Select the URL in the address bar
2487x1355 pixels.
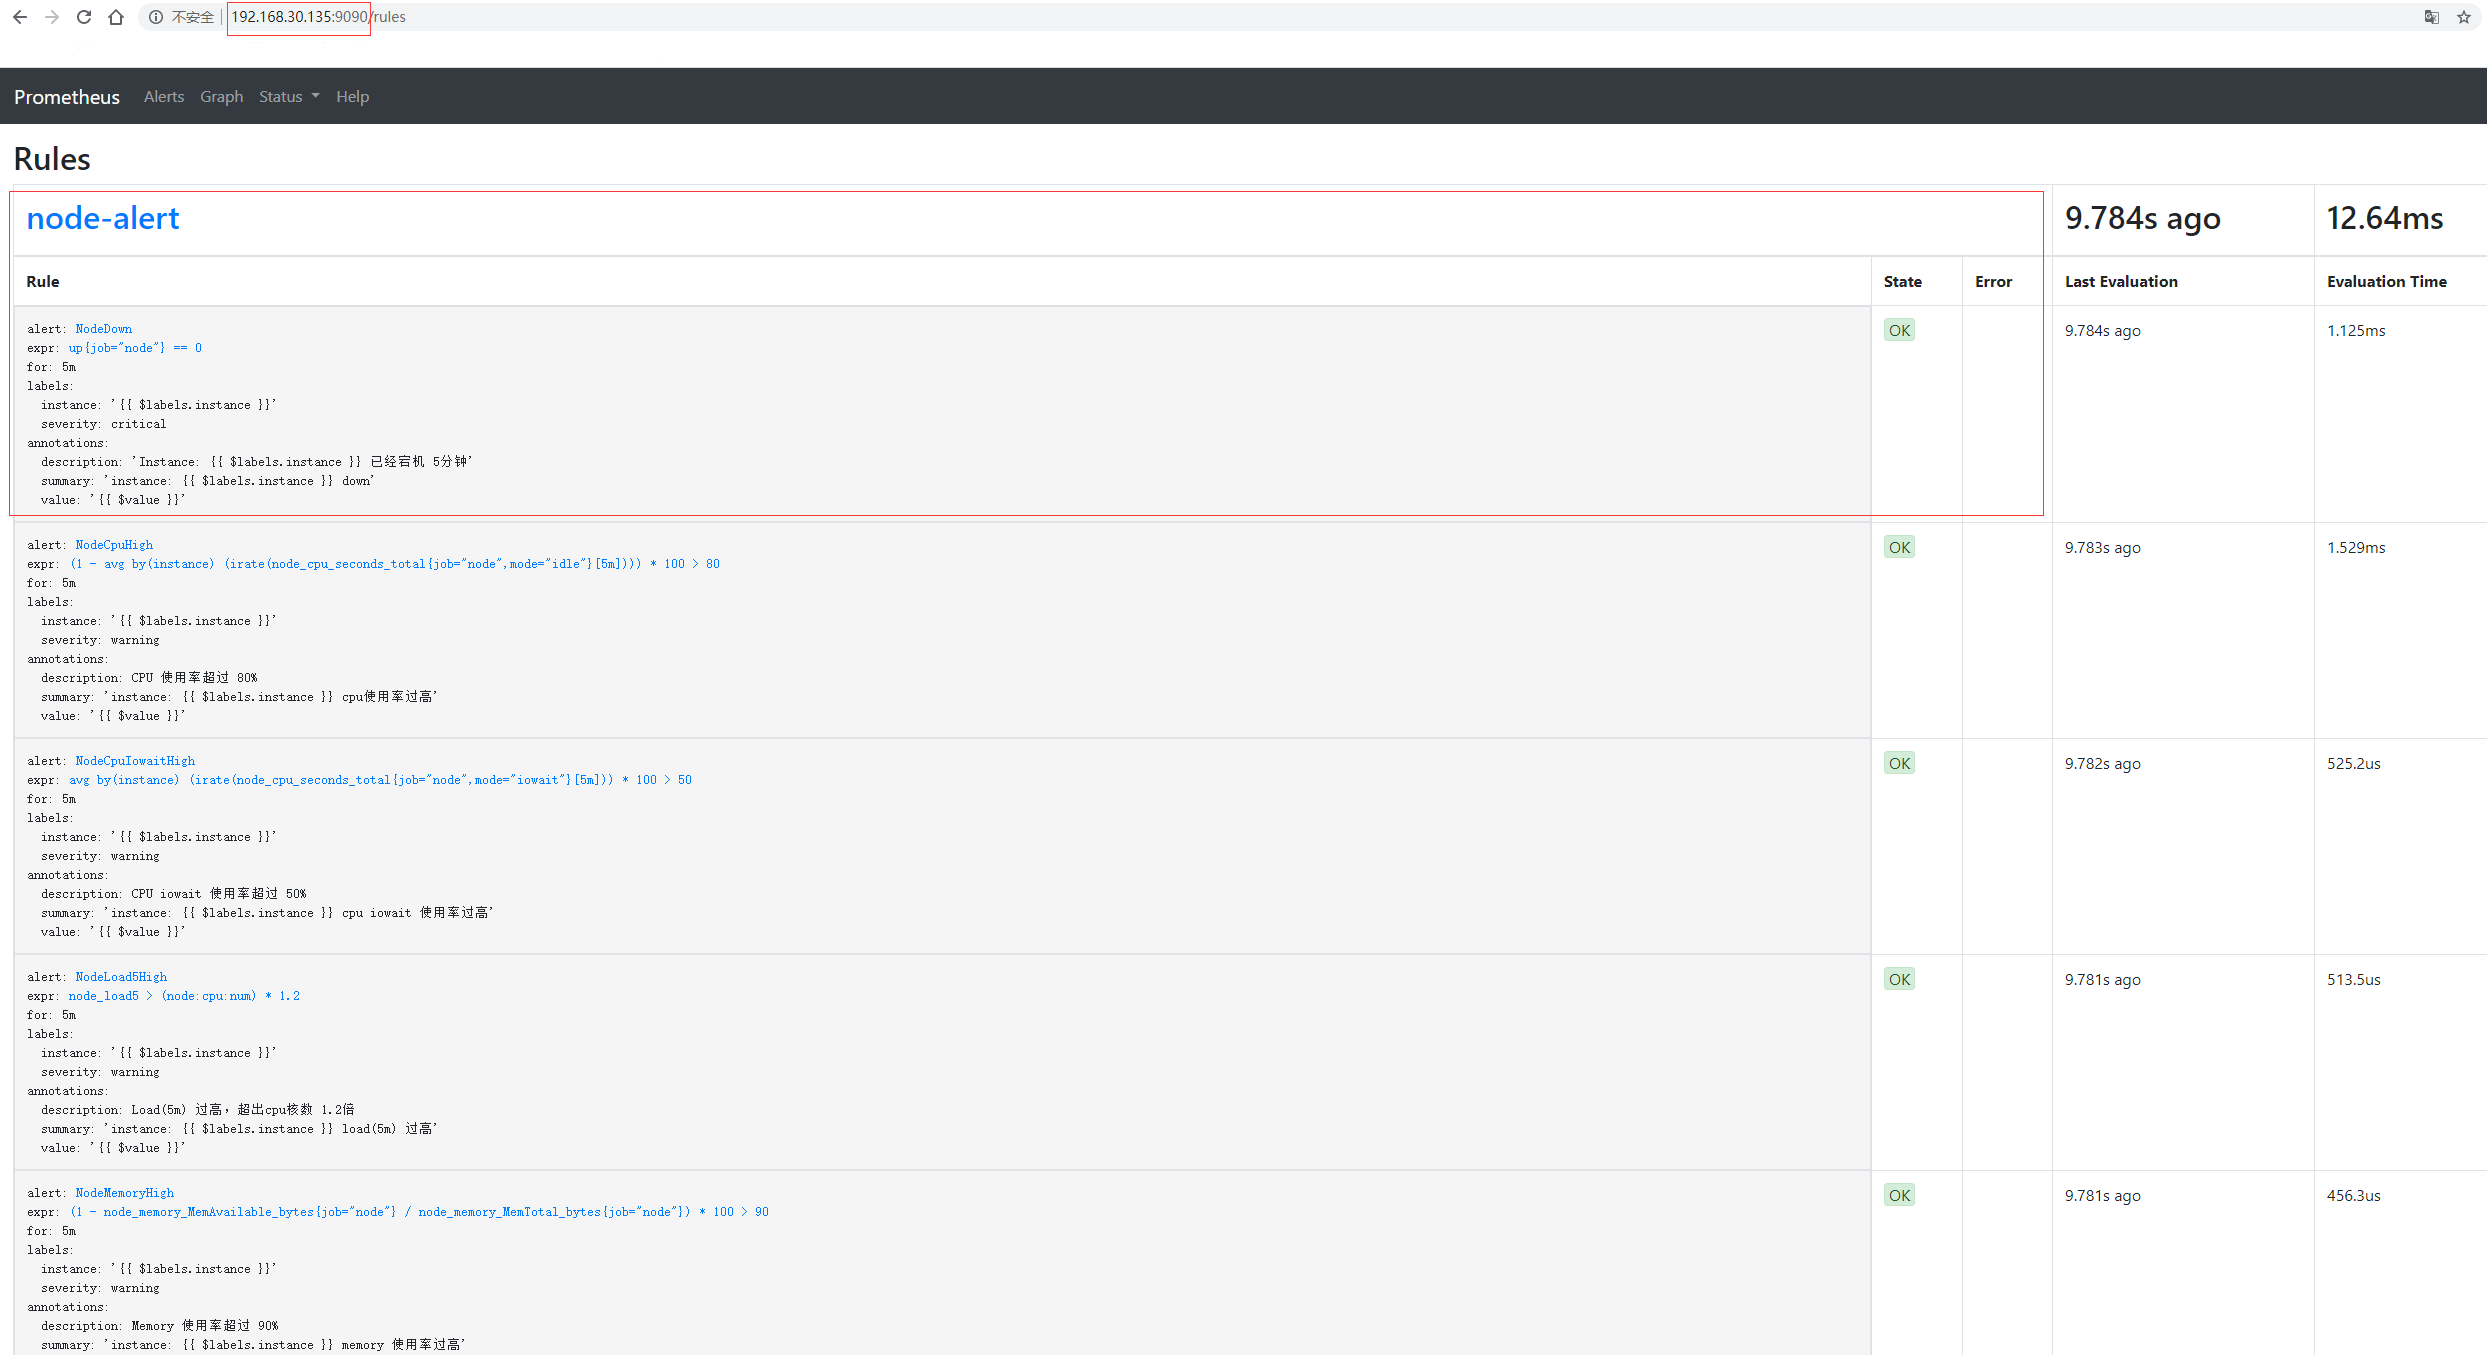coord(298,17)
